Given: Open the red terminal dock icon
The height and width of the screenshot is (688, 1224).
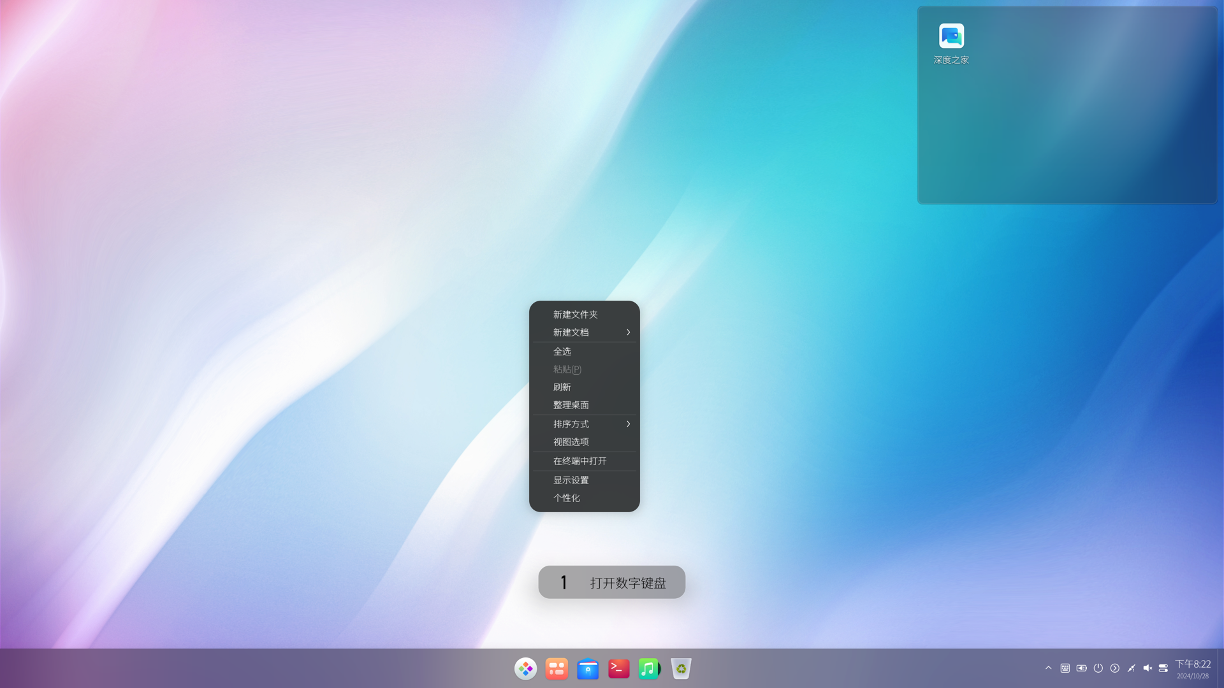Looking at the screenshot, I should (x=619, y=668).
